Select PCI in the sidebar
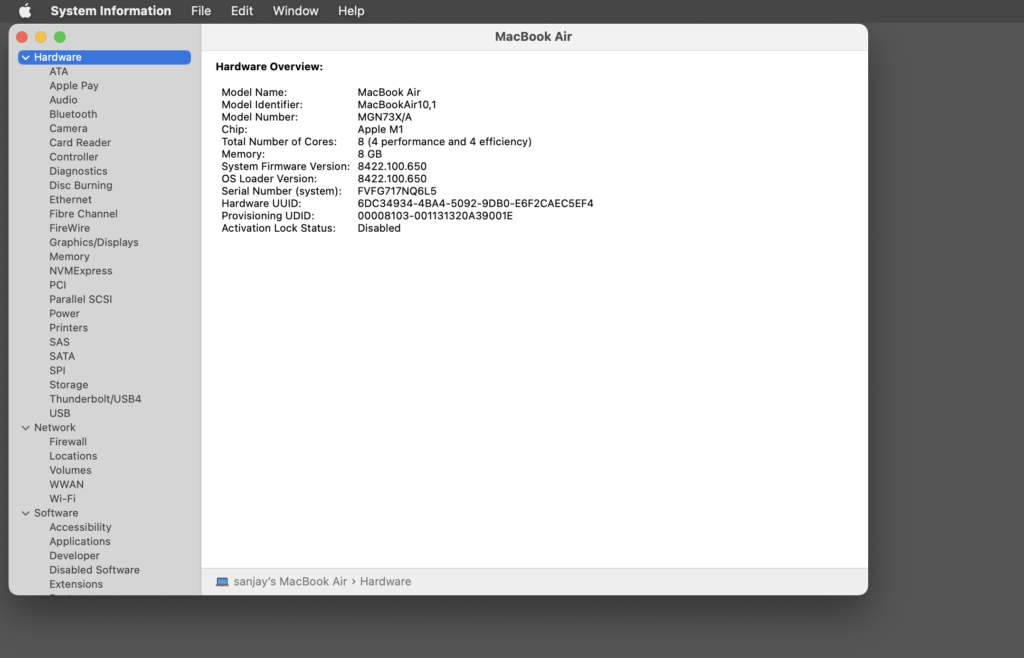The width and height of the screenshot is (1024, 658). pos(57,285)
